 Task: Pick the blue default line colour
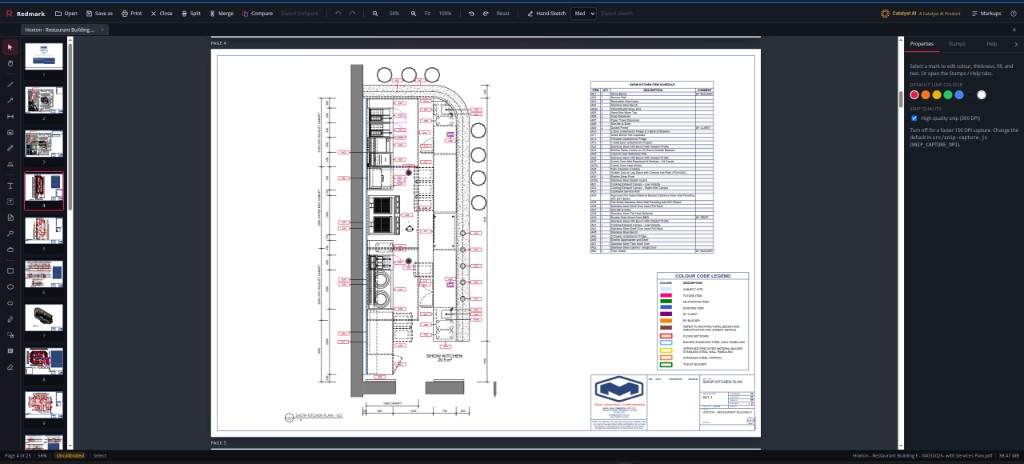click(959, 95)
